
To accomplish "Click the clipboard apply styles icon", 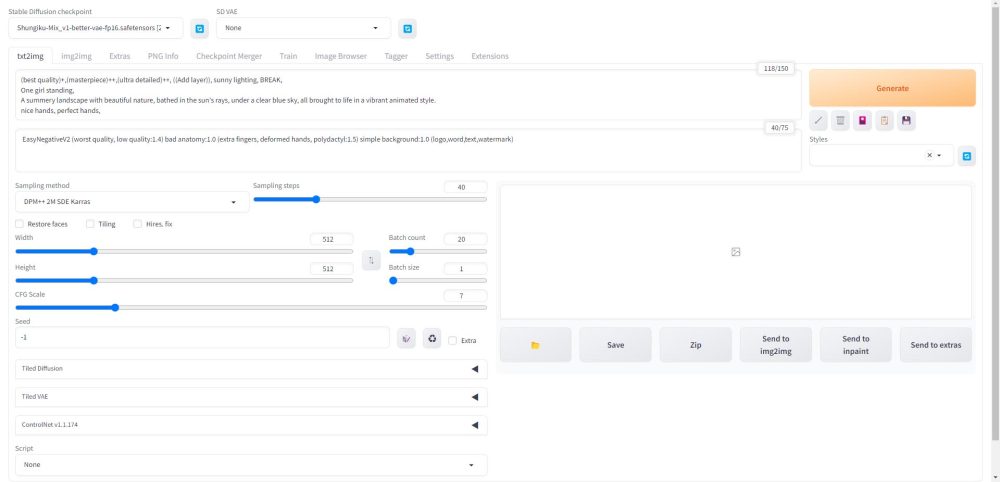I will [884, 121].
